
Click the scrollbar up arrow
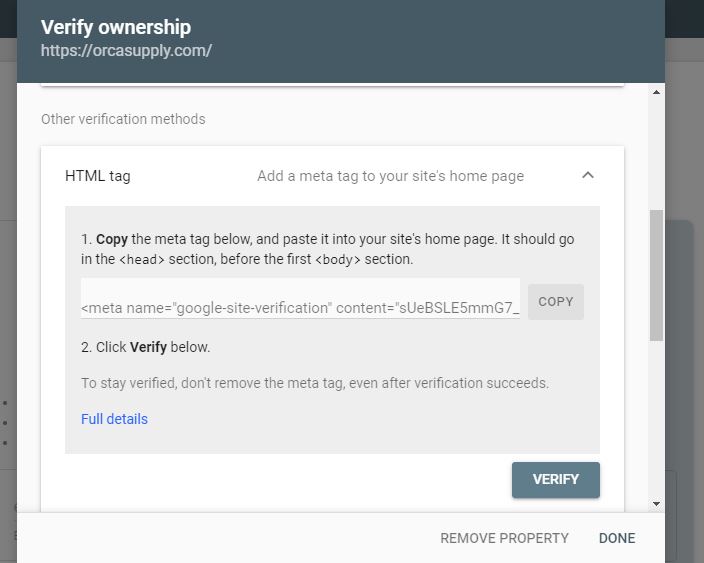click(x=656, y=93)
